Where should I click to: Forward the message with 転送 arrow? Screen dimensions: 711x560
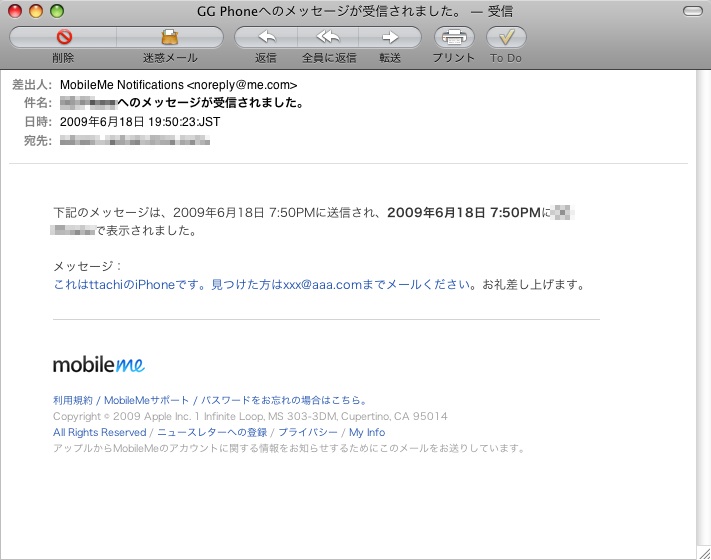(x=390, y=37)
